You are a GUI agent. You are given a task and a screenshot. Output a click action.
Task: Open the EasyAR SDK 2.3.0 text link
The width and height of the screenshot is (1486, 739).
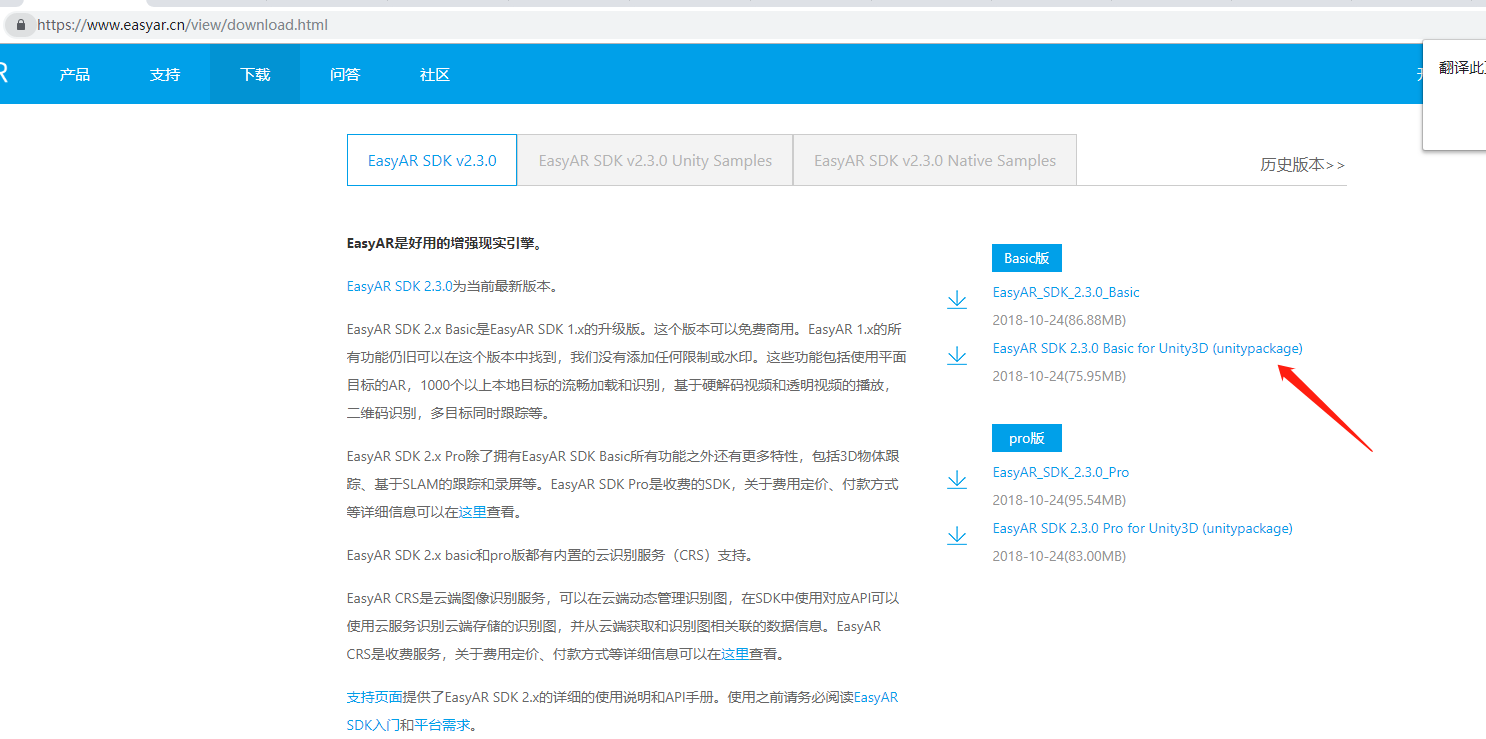(400, 286)
